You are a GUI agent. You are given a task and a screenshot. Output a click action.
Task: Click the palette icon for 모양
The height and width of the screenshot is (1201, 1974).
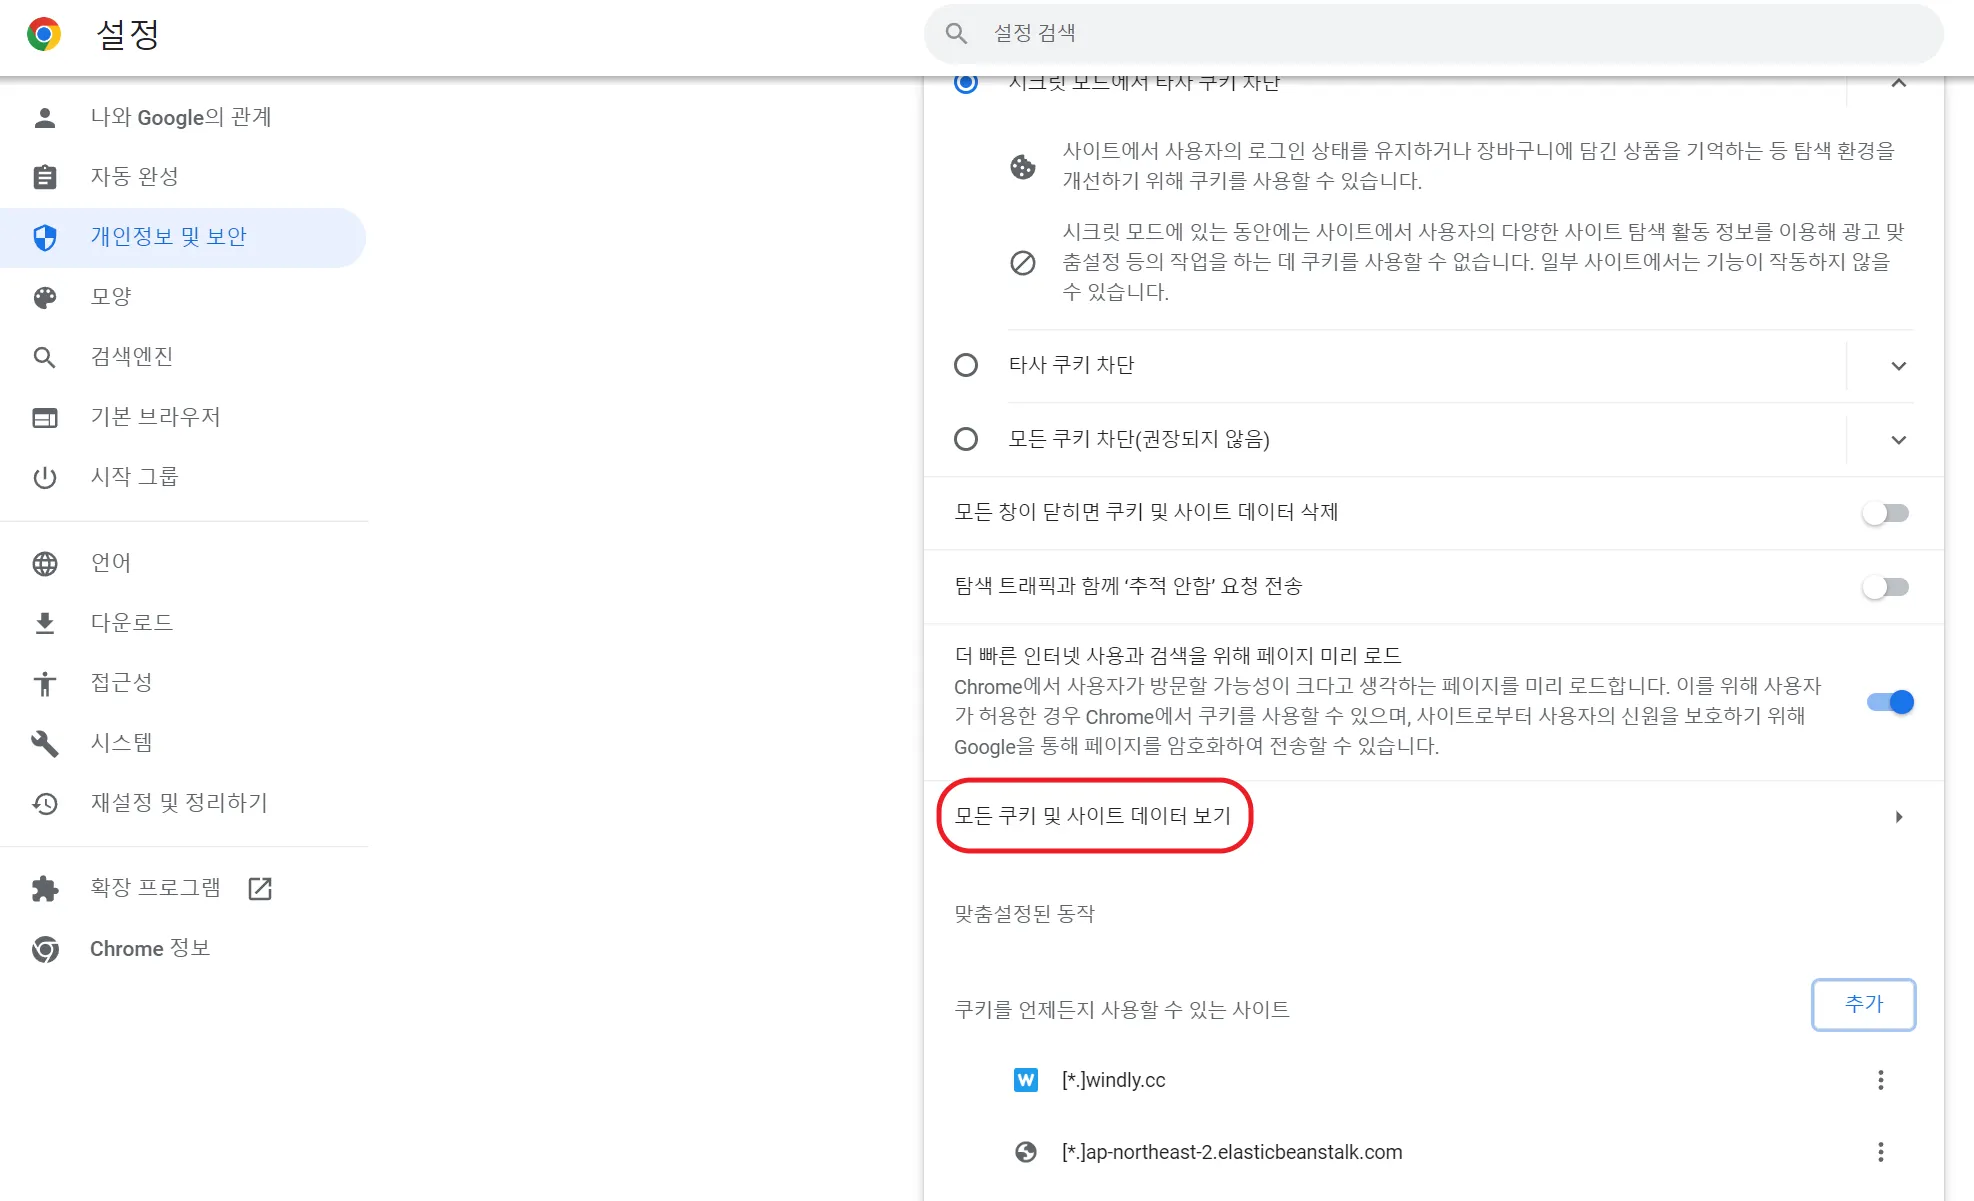tap(44, 297)
